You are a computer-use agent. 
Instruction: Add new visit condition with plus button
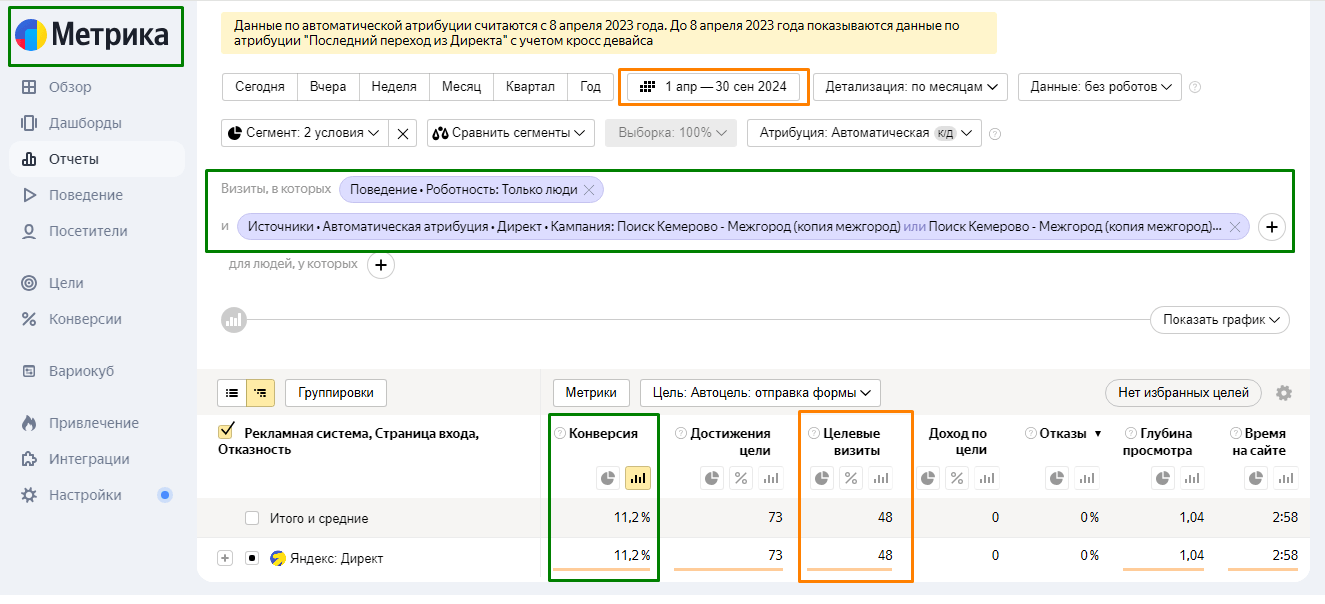point(1272,227)
